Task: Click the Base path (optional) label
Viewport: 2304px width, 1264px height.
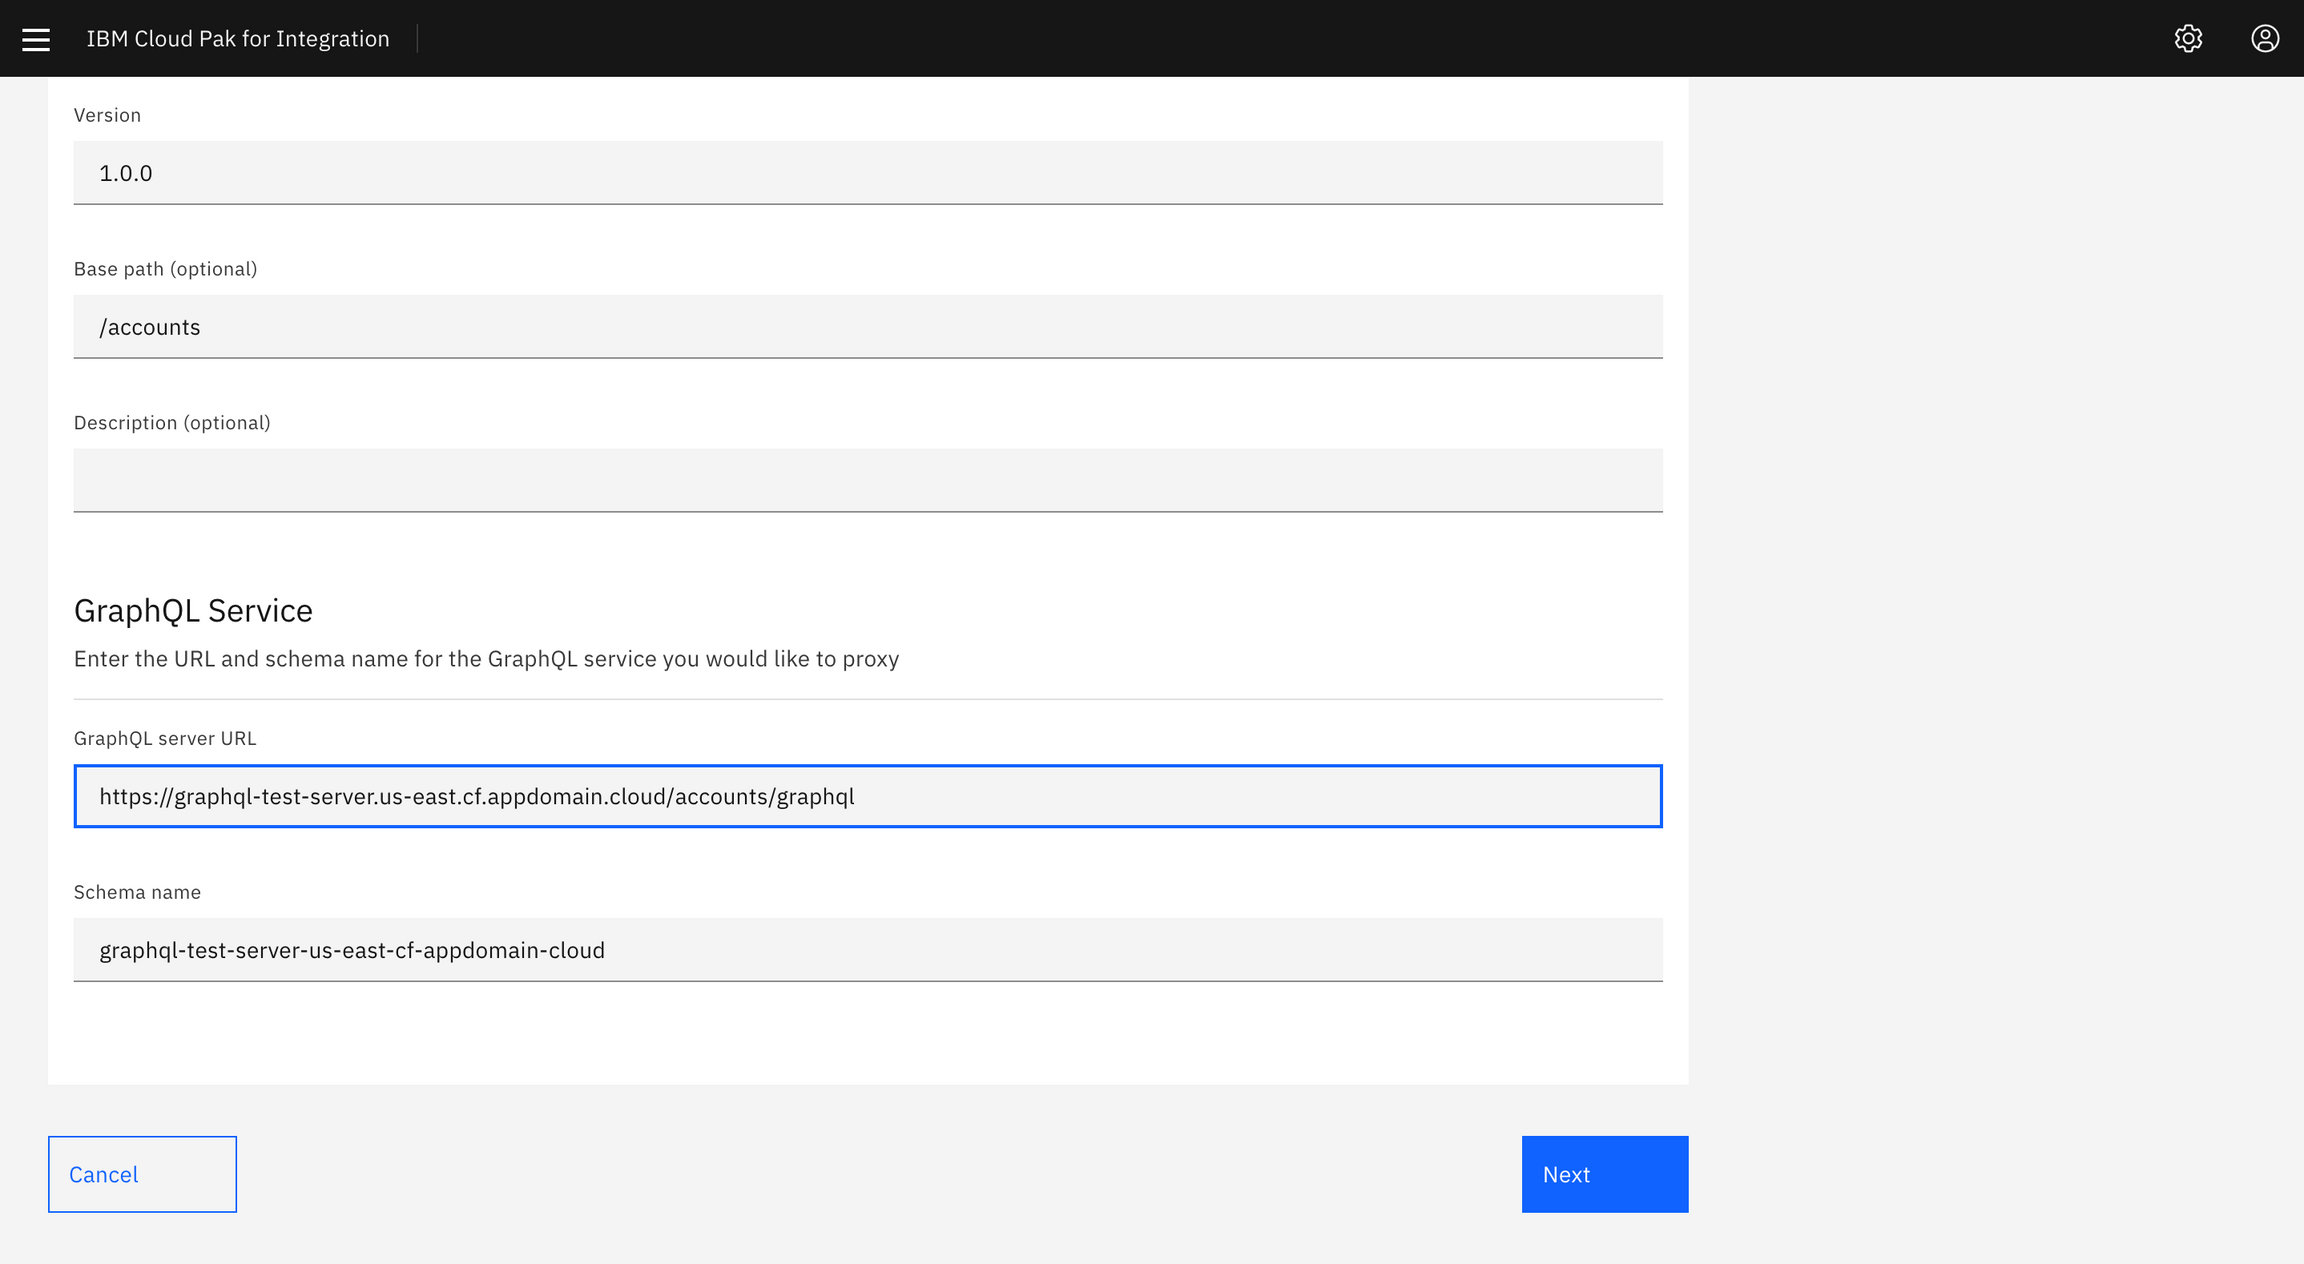Action: click(165, 269)
